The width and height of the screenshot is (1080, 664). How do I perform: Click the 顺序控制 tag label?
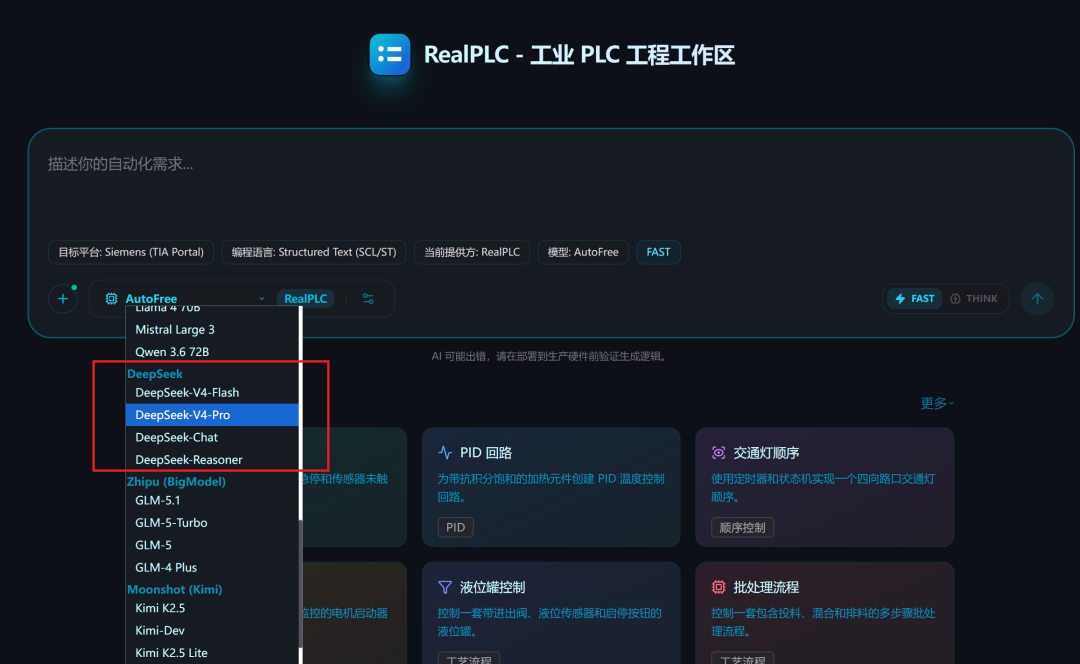point(742,528)
